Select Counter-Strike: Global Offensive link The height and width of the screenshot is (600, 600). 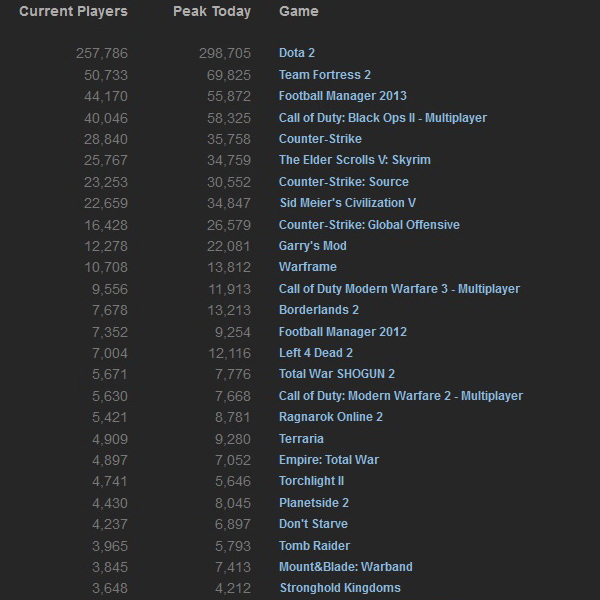click(x=369, y=225)
